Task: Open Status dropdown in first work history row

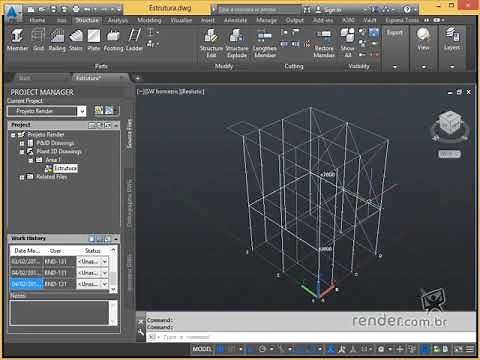Action: click(x=105, y=261)
